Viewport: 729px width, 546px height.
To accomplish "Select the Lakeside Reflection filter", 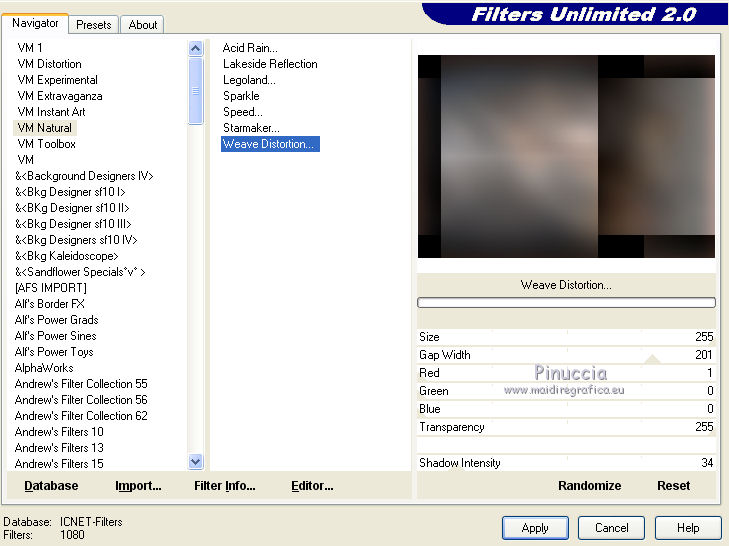I will pyautogui.click(x=270, y=64).
